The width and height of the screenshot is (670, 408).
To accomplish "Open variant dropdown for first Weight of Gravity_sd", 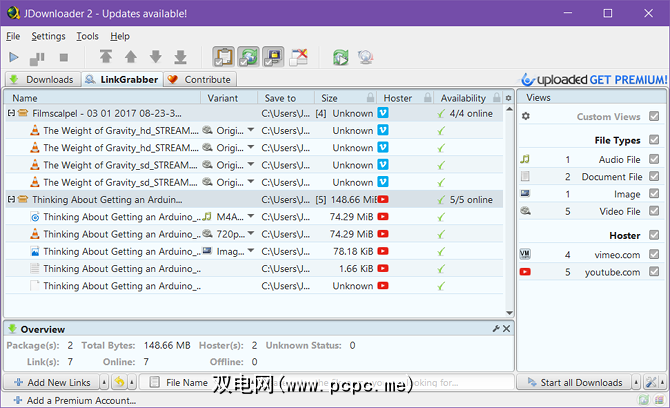I will [x=251, y=164].
